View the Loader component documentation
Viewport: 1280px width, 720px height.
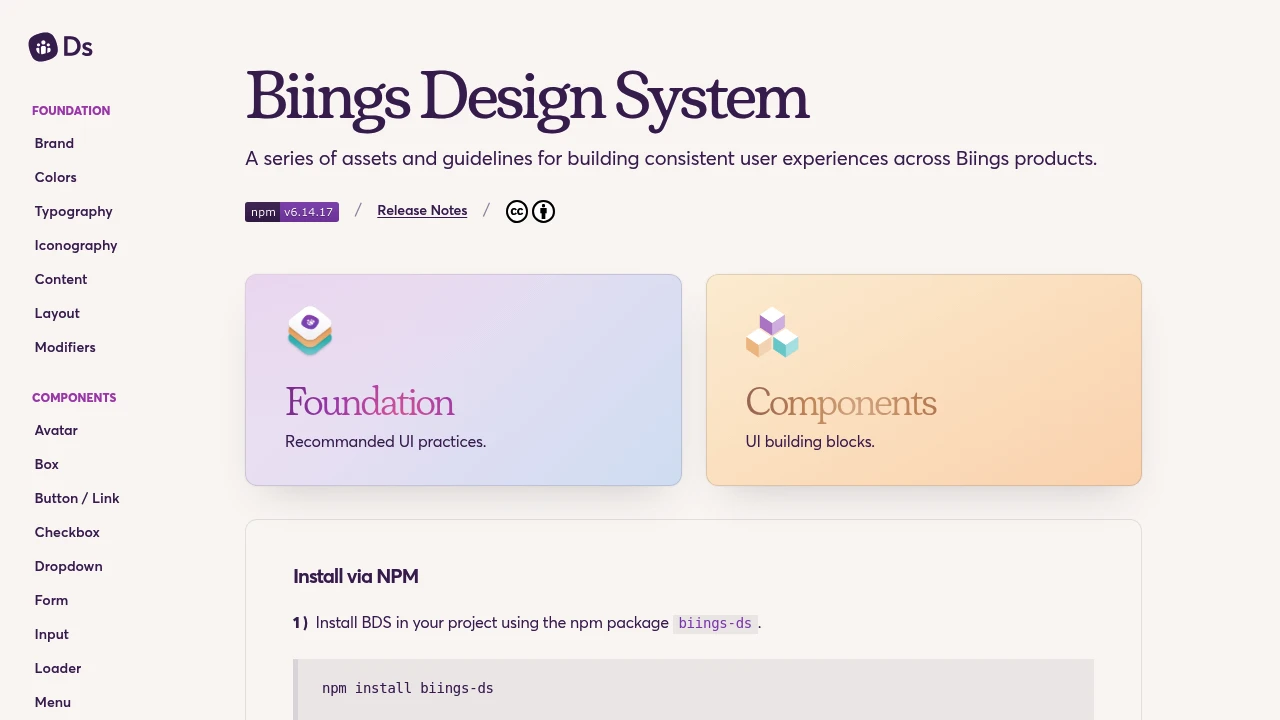(x=58, y=668)
